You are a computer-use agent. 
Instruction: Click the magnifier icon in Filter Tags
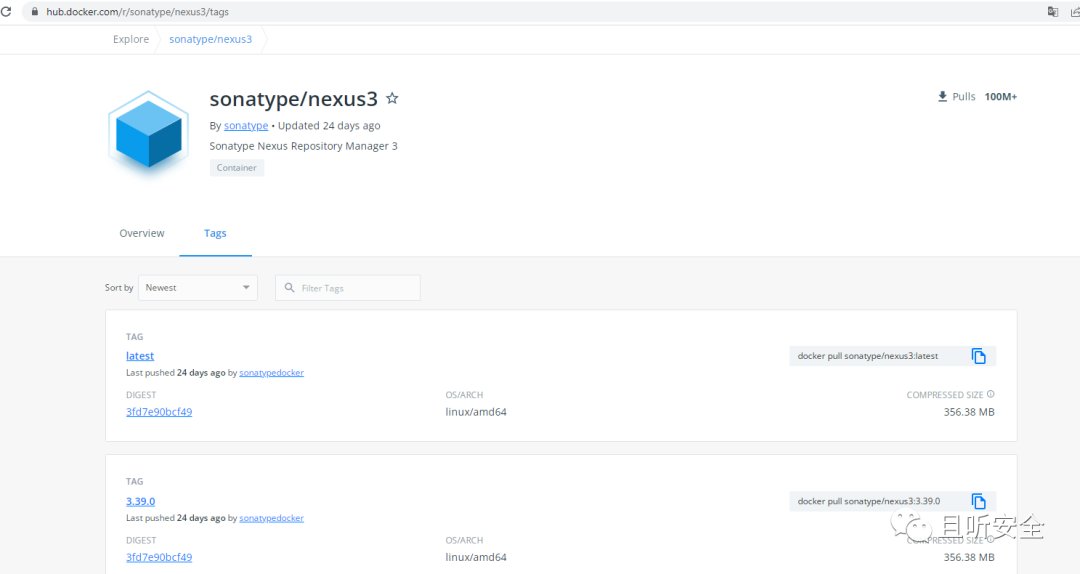(x=289, y=287)
